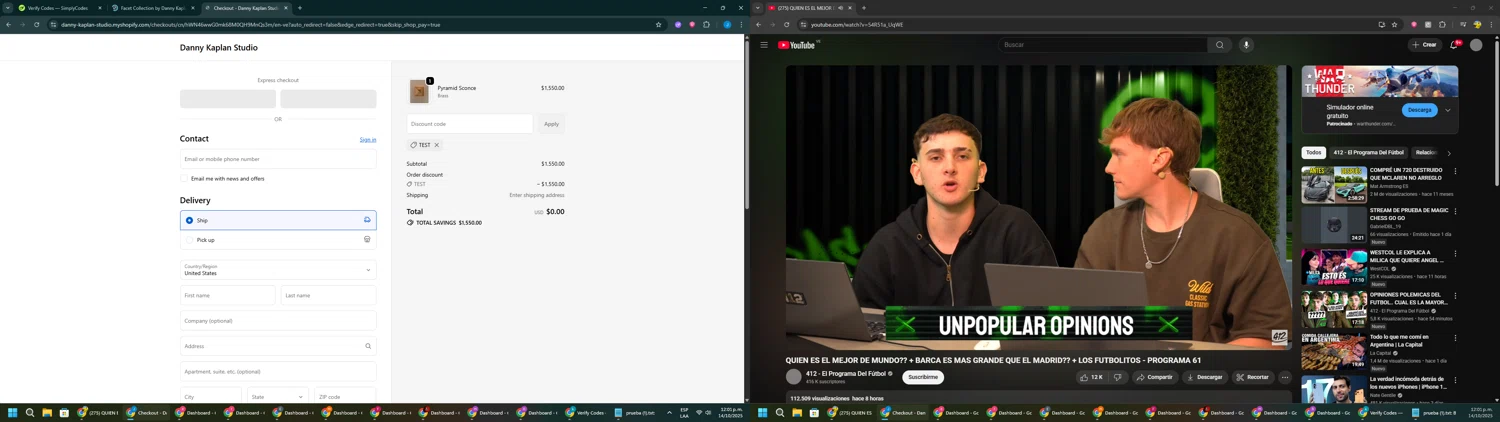Click the Recortar clip button

pos(1252,377)
